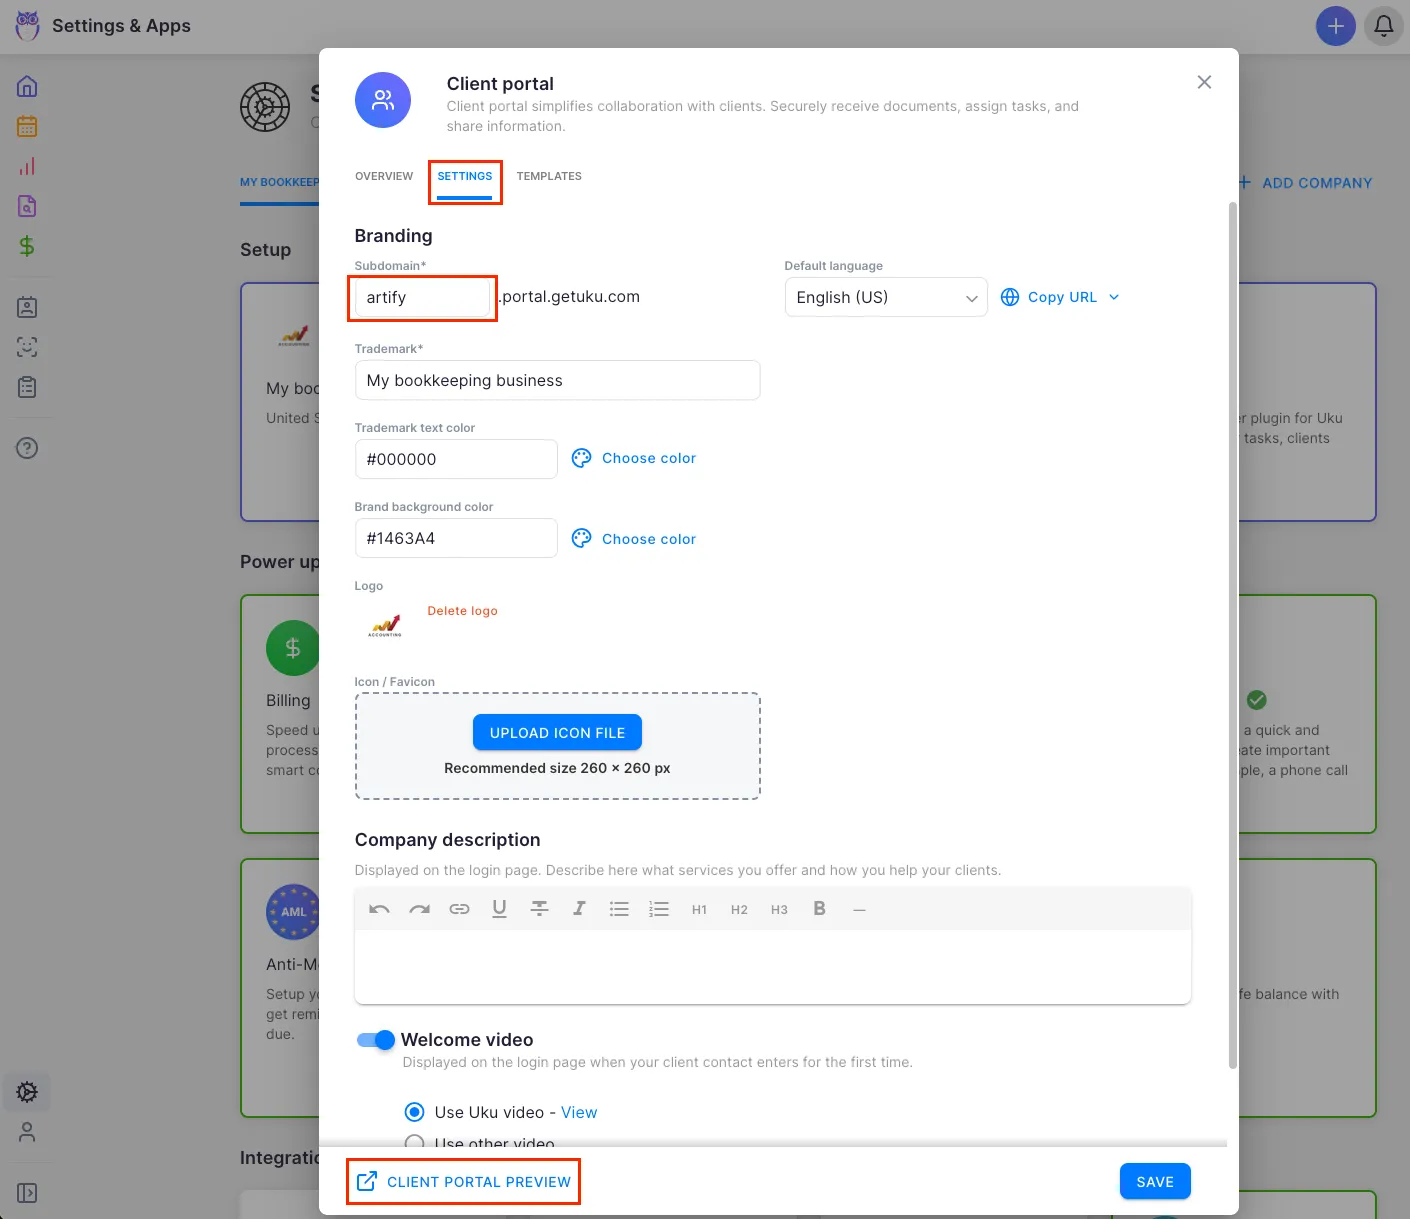This screenshot has height=1219, width=1410.
Task: Toggle bold formatting in description editor
Action: pos(819,909)
